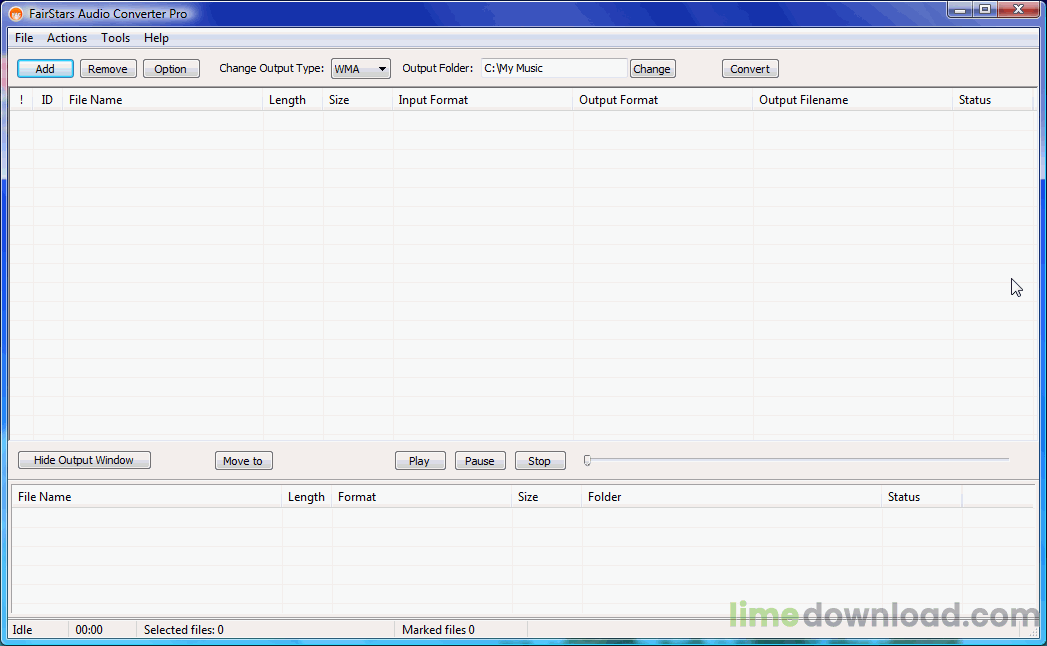This screenshot has width=1047, height=646.
Task: Click the Output Filename column header
Action: [x=853, y=100]
